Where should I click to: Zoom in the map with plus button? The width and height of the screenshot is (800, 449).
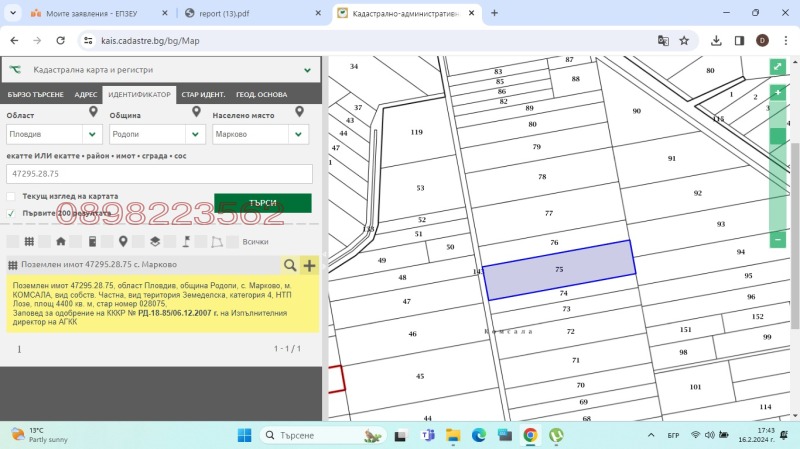(778, 93)
